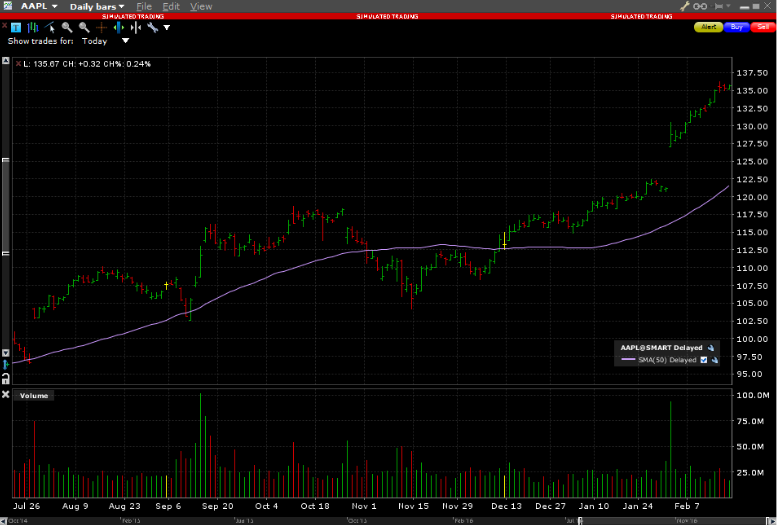Image resolution: width=777 pixels, height=525 pixels.
Task: Edit AAPL@SMART legend with wrench icon
Action: coord(711,348)
